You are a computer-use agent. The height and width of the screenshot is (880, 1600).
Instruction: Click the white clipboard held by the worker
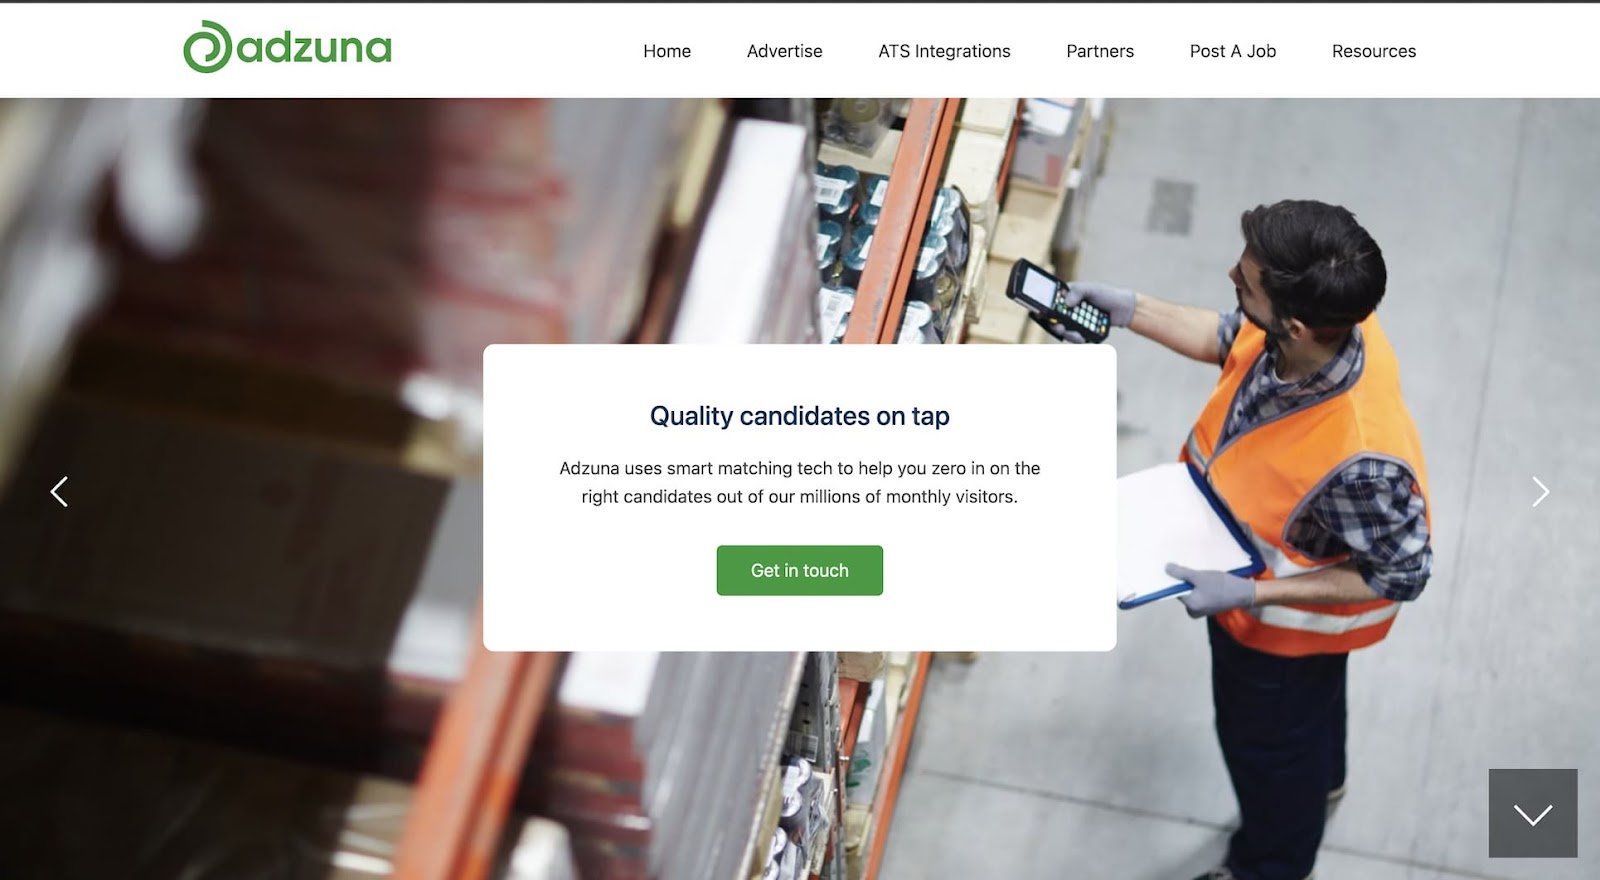[1185, 535]
